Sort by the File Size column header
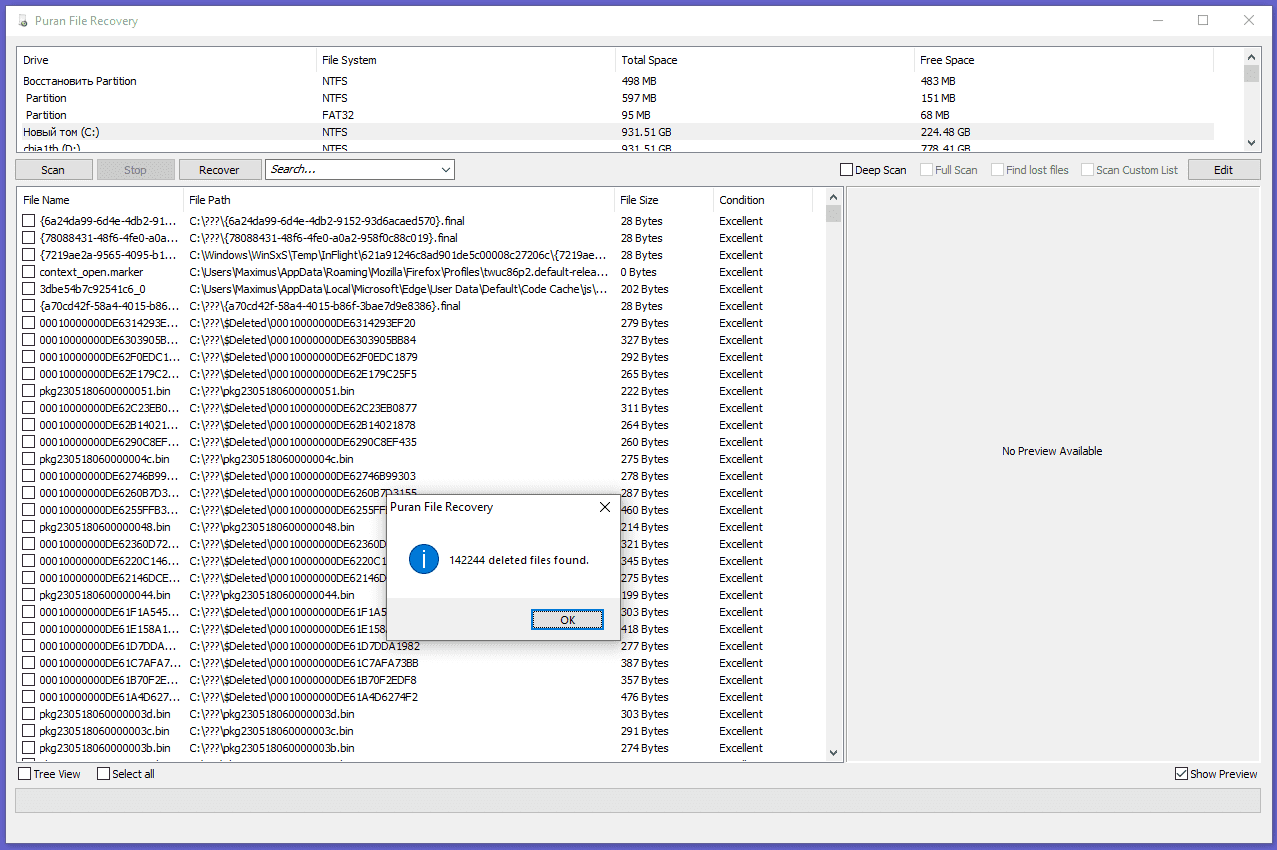The image size is (1277, 850). [x=664, y=200]
